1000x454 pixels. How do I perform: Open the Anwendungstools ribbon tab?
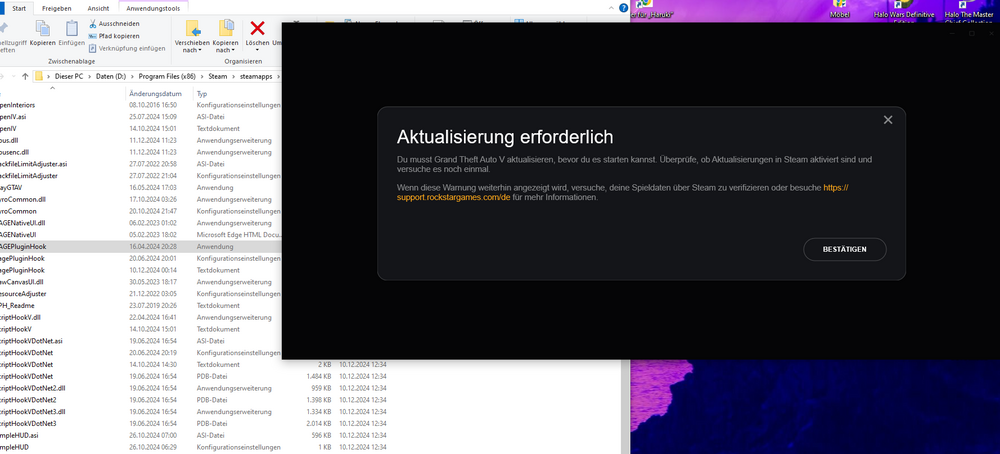point(153,8)
